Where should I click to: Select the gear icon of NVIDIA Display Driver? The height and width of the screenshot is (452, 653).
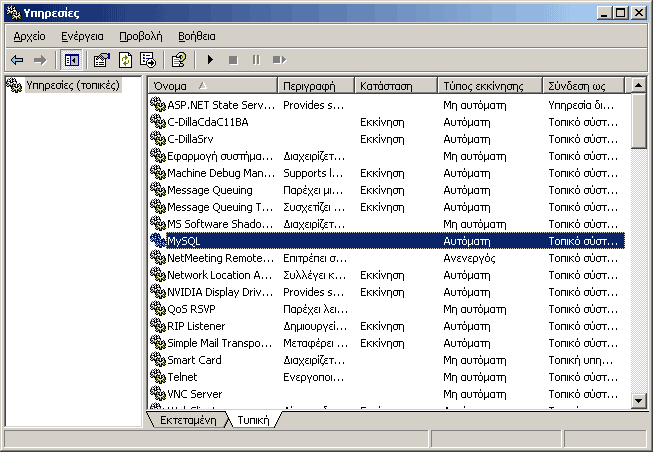[158, 292]
